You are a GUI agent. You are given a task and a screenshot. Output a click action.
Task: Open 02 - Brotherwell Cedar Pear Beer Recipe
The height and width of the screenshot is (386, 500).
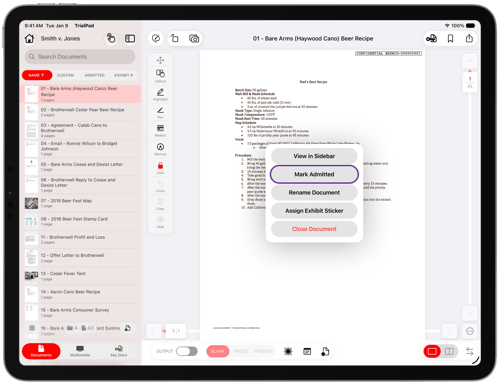(x=80, y=112)
